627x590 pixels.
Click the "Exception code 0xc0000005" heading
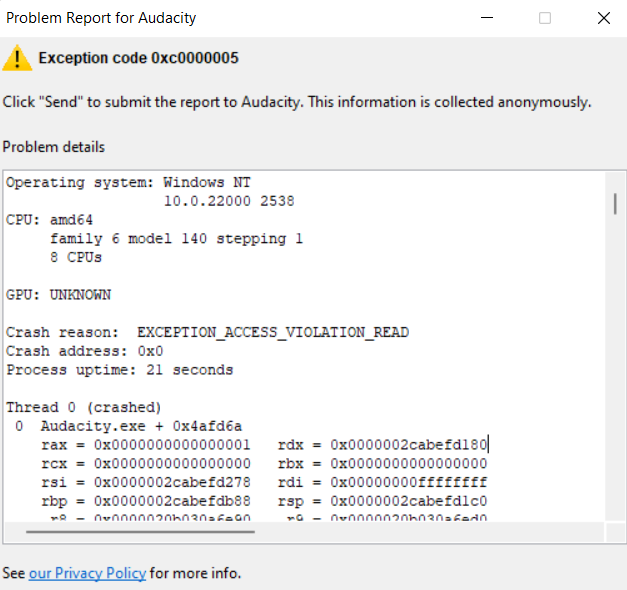pyautogui.click(x=138, y=58)
